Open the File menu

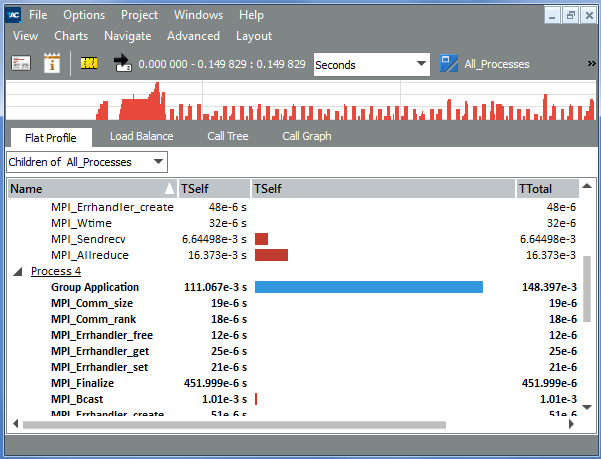point(38,15)
